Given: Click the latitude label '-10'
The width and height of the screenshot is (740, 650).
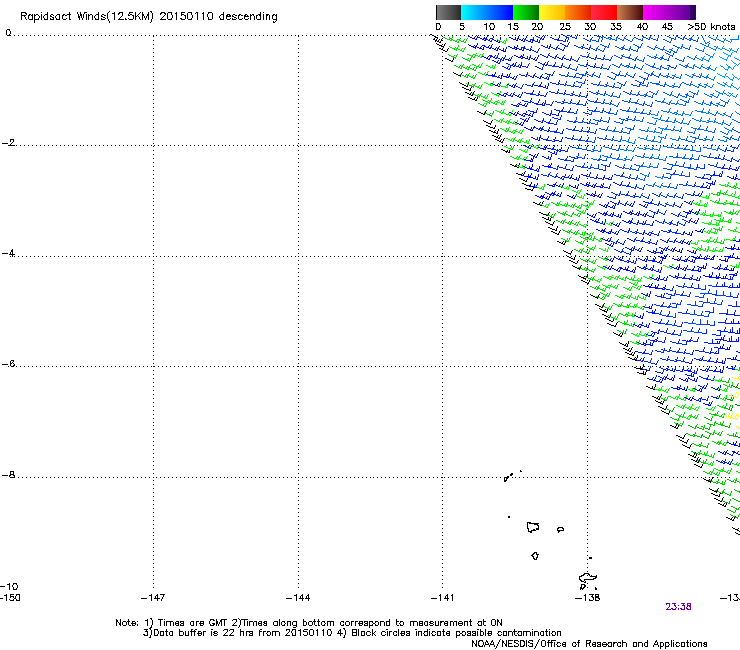Looking at the screenshot, I should [9, 586].
